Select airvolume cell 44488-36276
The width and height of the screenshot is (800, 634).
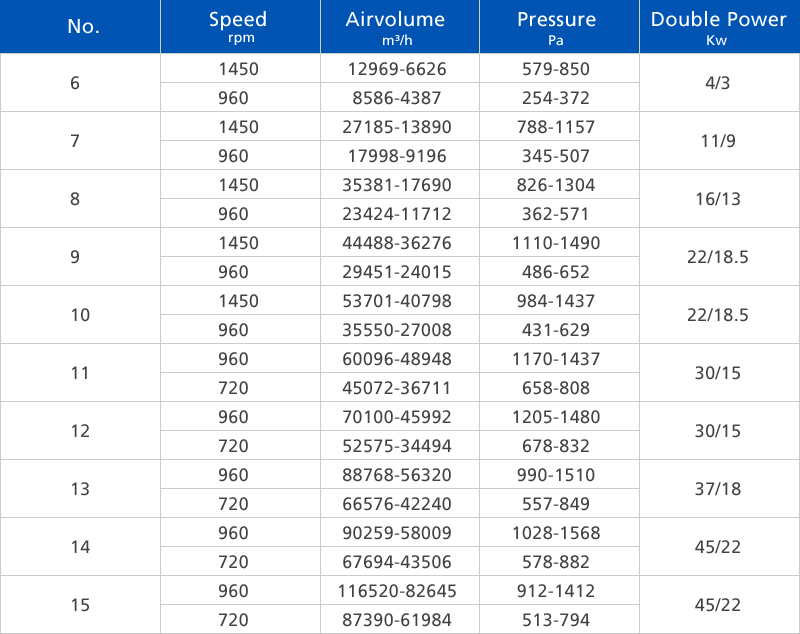click(397, 243)
